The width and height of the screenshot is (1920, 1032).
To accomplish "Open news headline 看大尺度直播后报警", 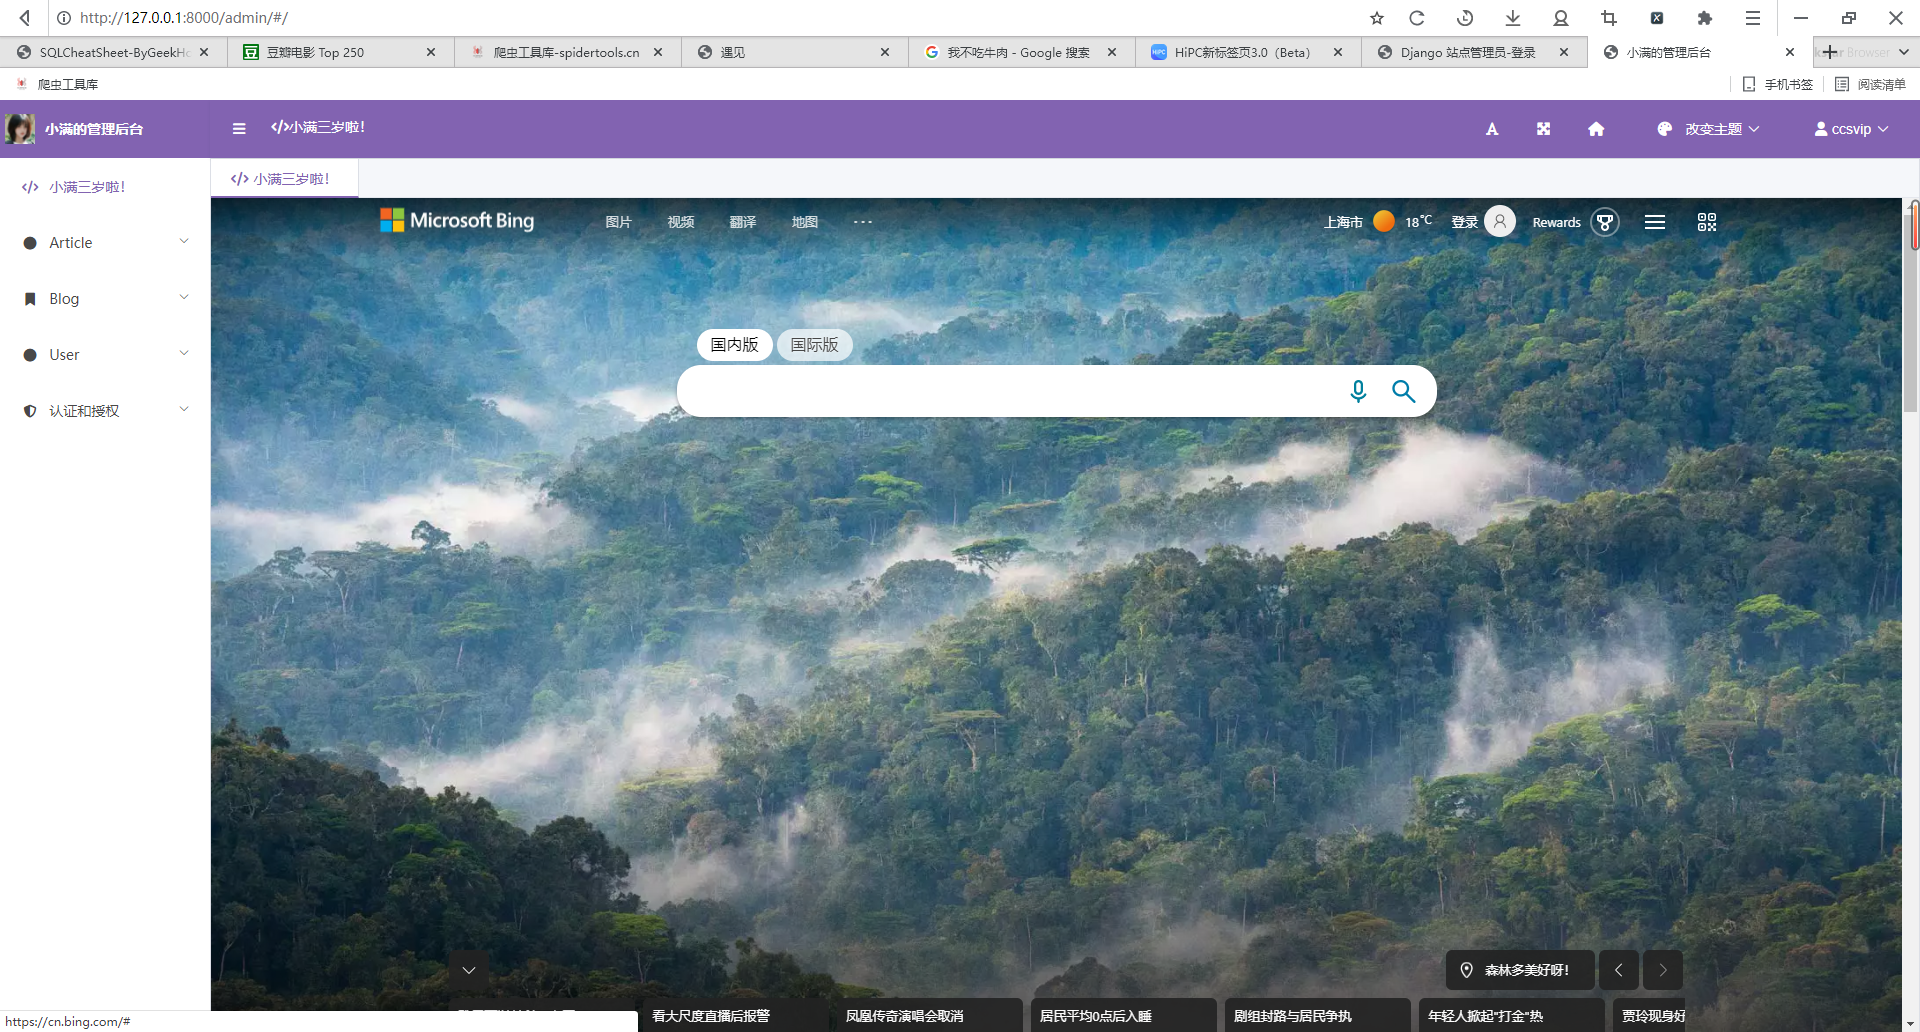I will click(x=711, y=1016).
